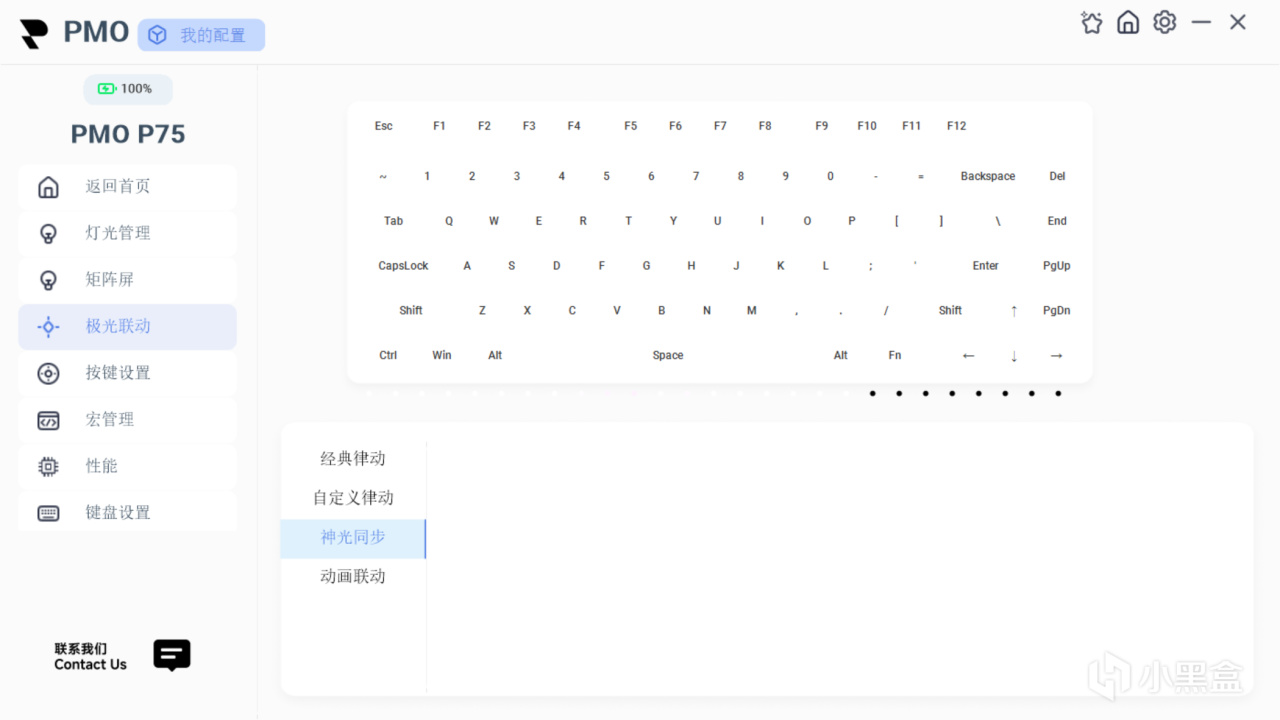Select the equals = key
Viewport: 1280px width, 720px height.
920,176
